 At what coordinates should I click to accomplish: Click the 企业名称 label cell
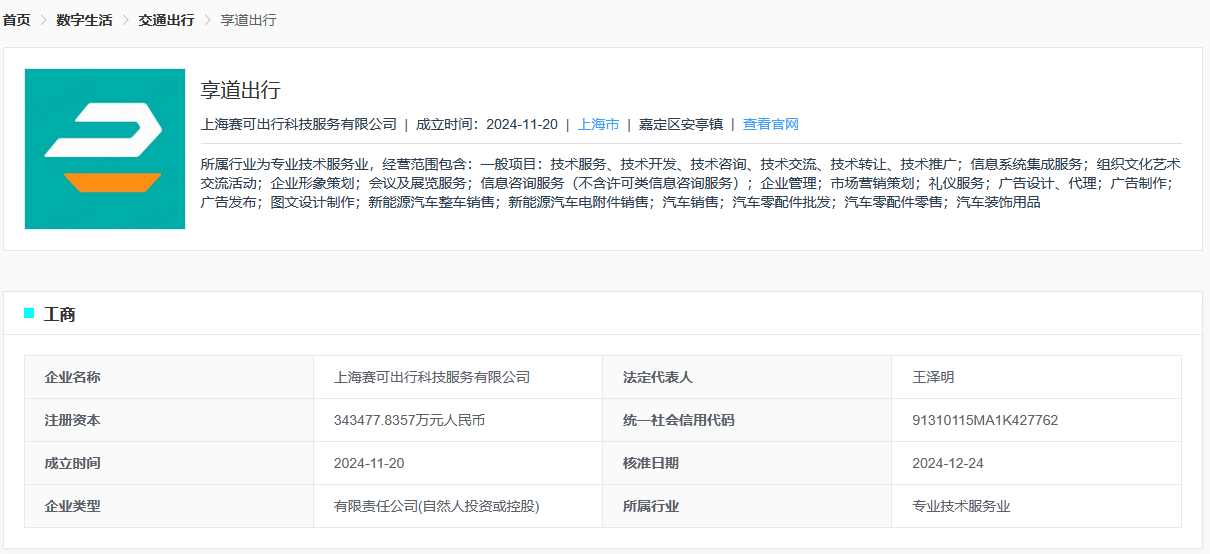tap(169, 377)
